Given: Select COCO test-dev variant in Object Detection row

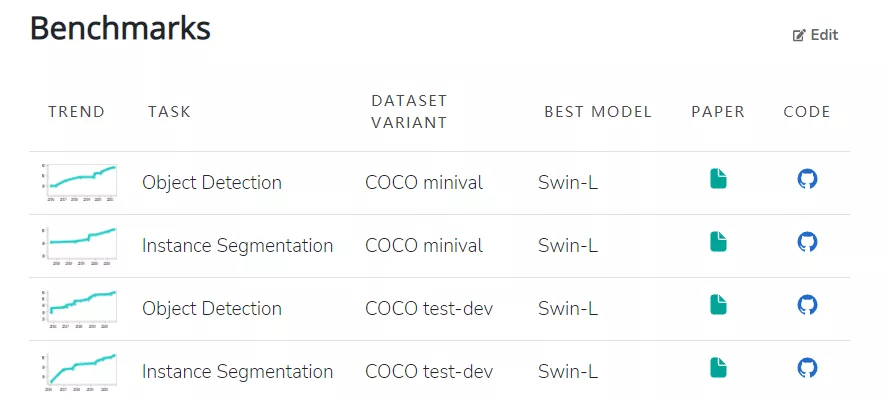Looking at the screenshot, I should 429,309.
